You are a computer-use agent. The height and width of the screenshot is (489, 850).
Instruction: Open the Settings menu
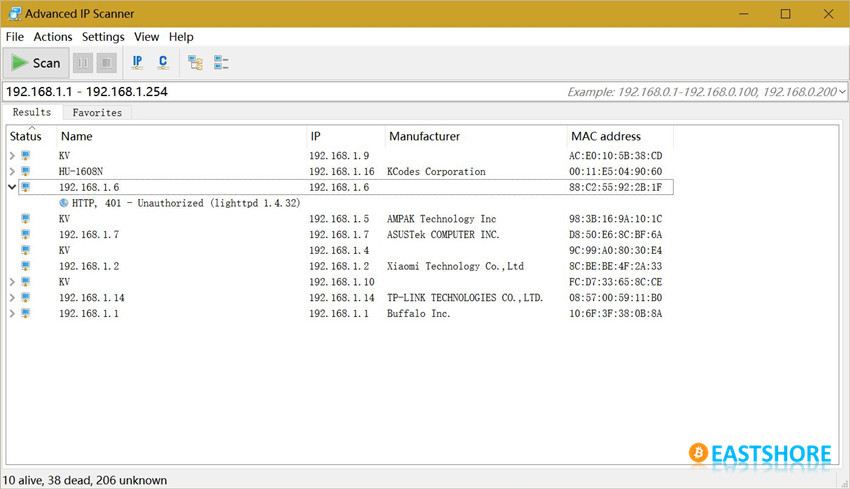point(103,37)
